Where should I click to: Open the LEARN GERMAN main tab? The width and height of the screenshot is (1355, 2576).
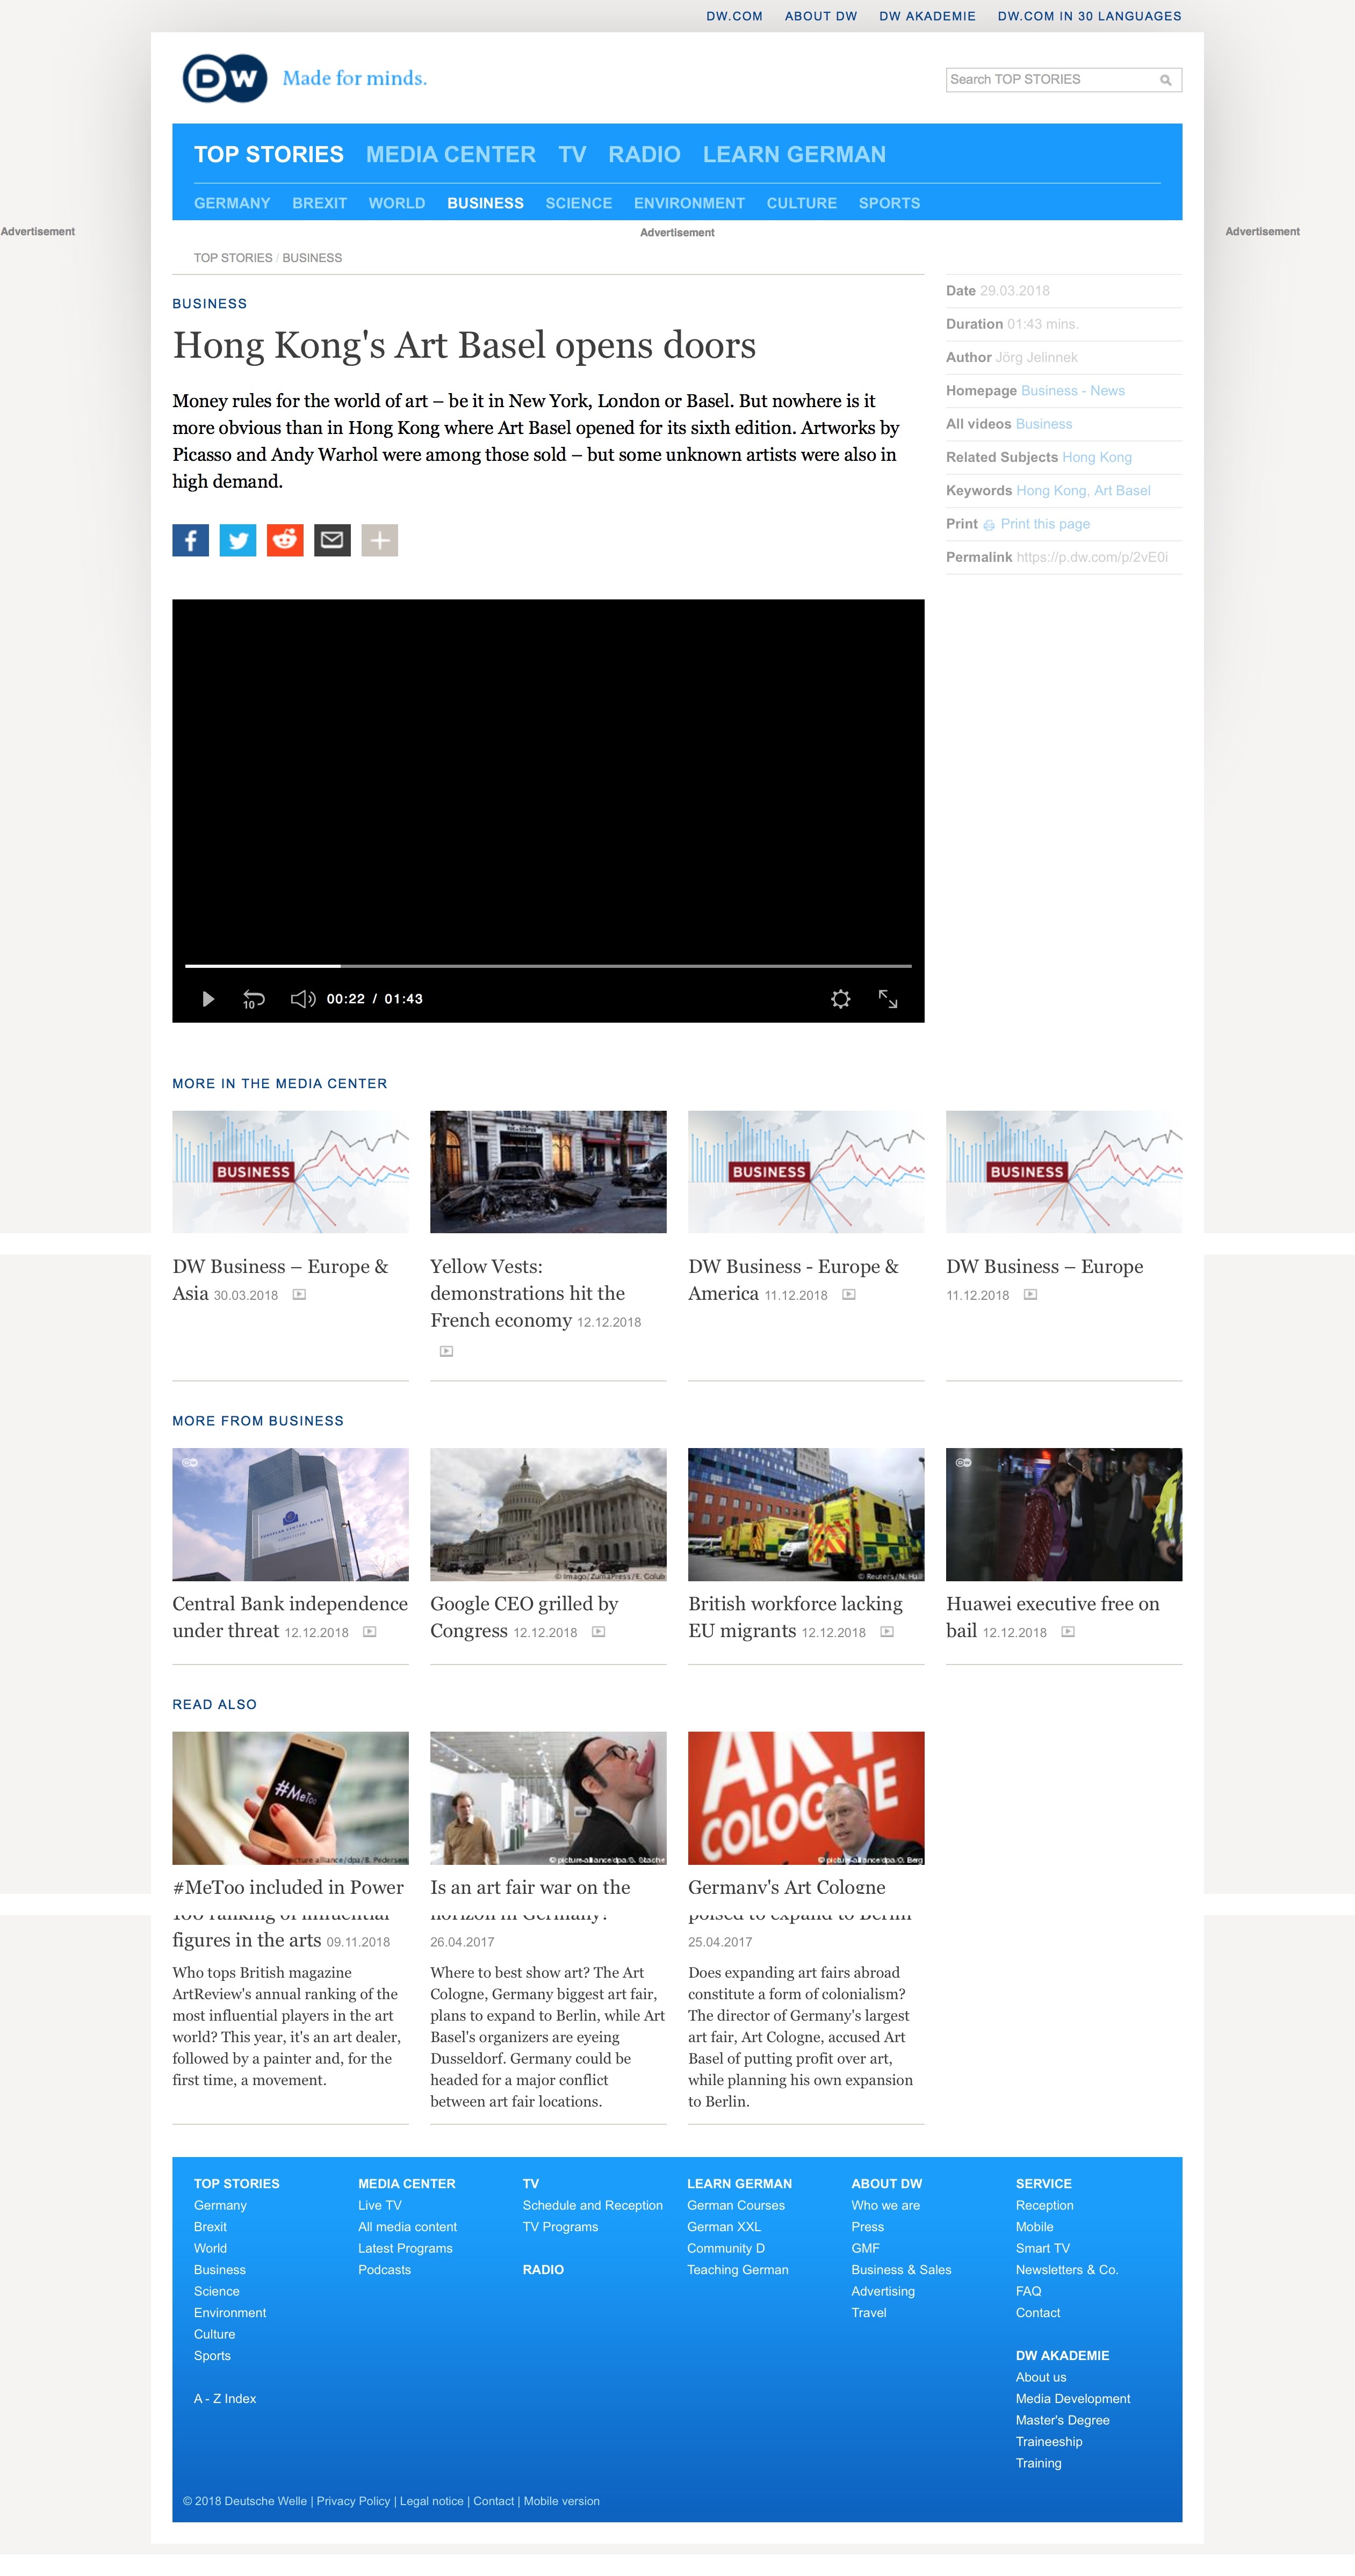(x=794, y=154)
